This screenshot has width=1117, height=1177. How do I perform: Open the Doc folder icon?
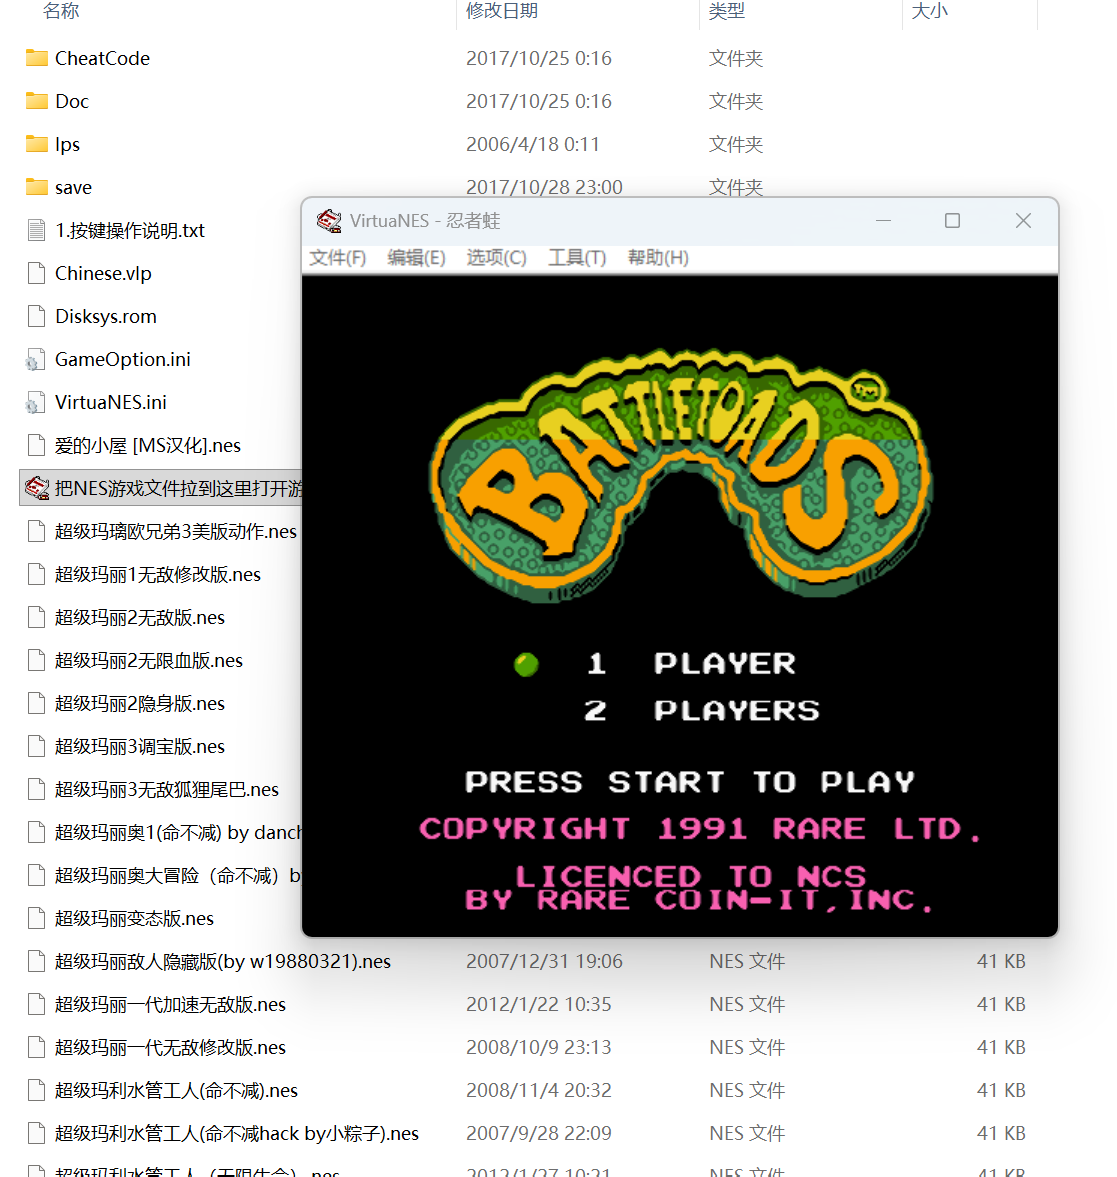(x=36, y=101)
